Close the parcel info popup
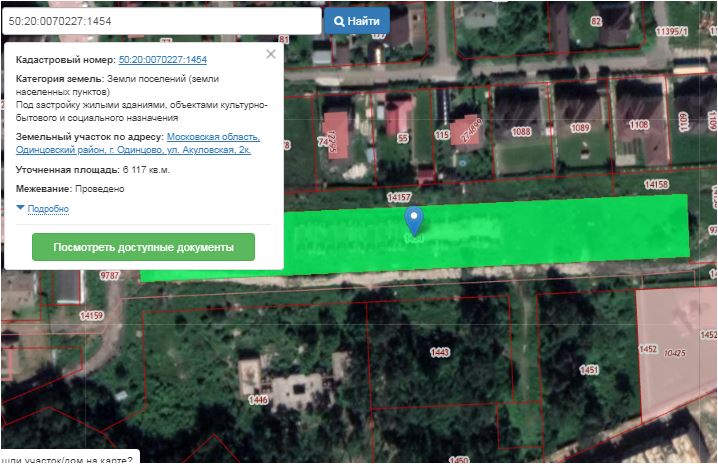This screenshot has width=718, height=464. [271, 54]
